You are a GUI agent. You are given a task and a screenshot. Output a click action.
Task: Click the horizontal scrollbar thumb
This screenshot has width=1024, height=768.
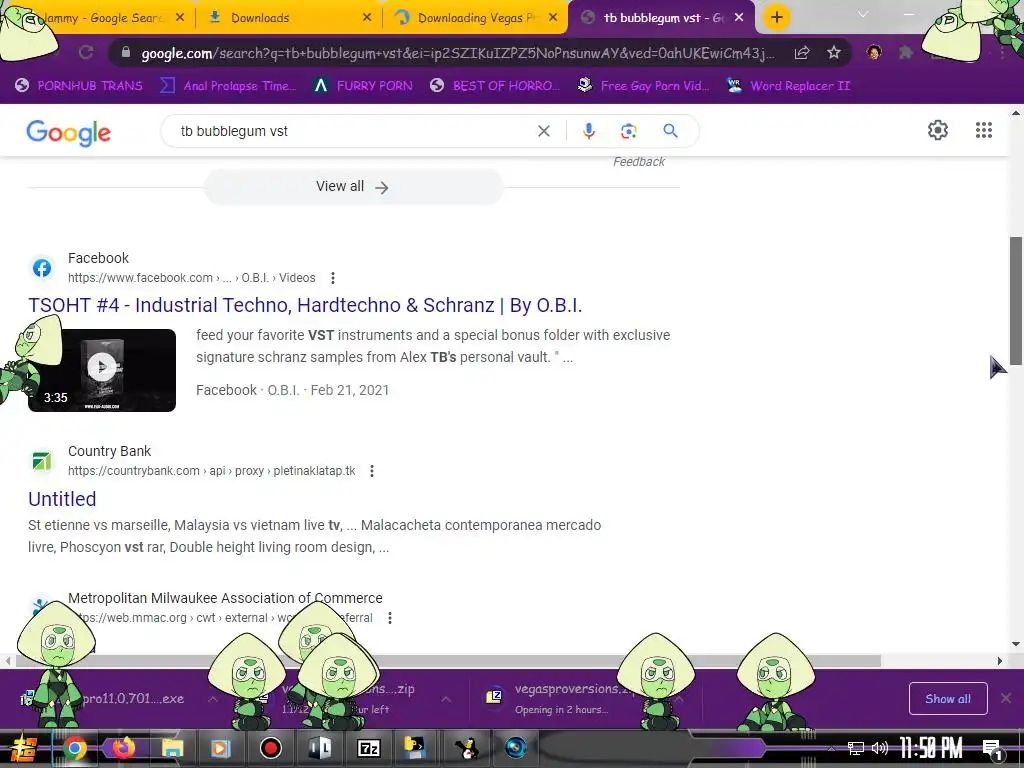point(448,661)
